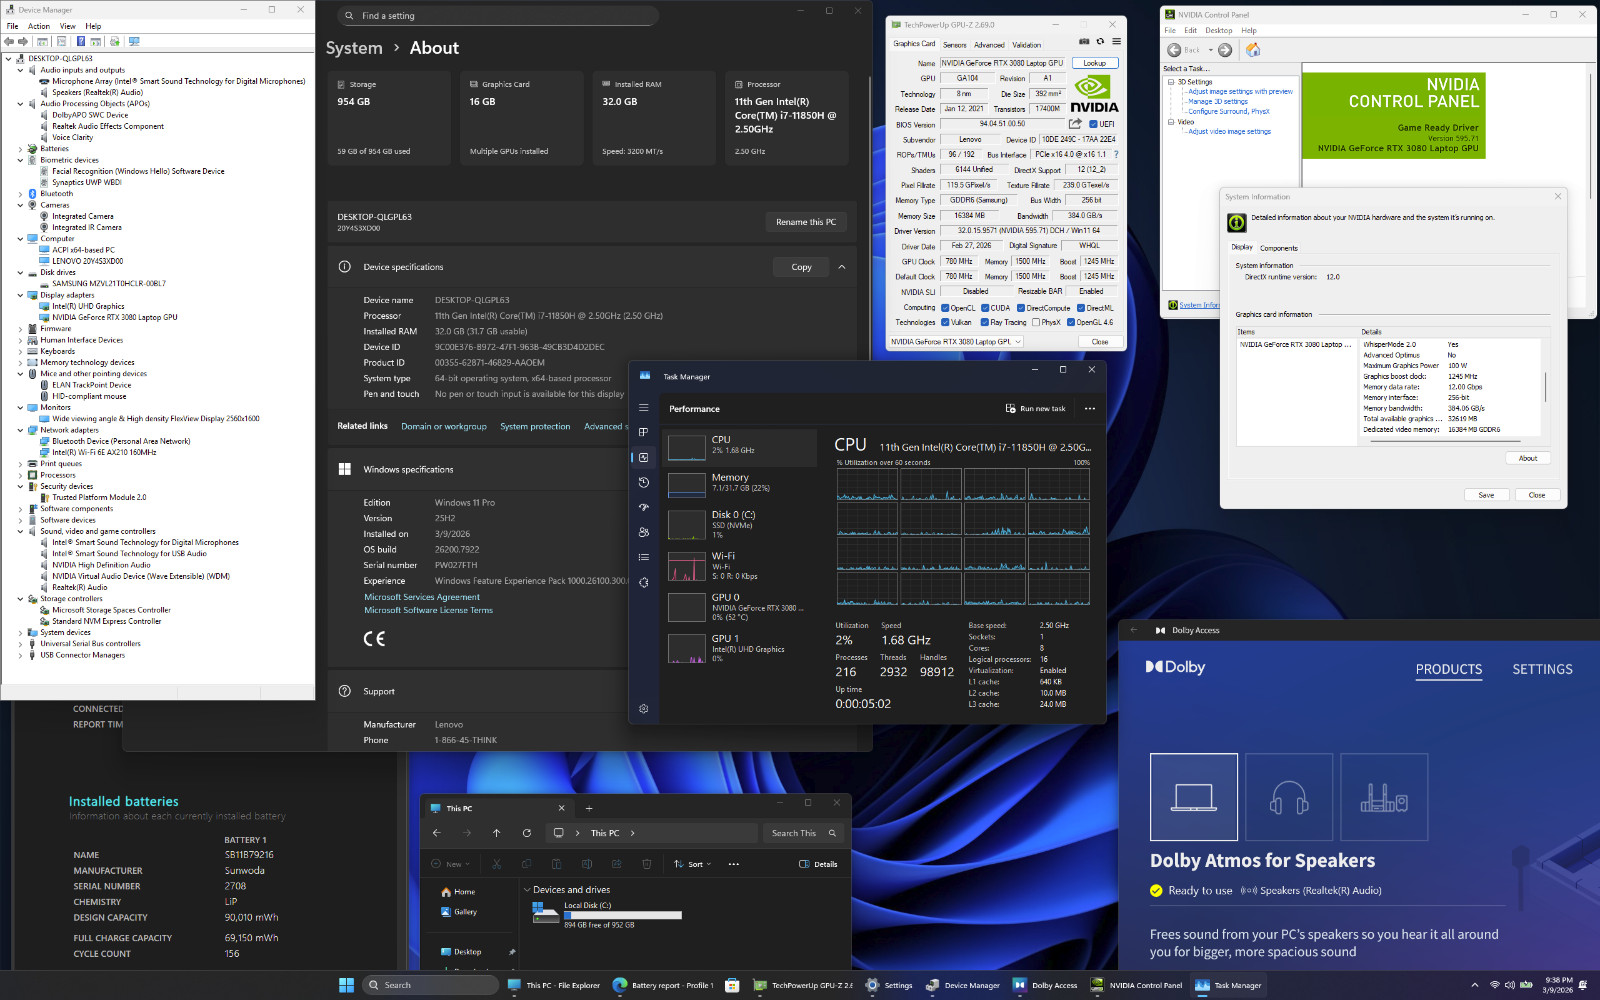Open SETTINGS tab in Dolby Access
This screenshot has width=1600, height=1000.
(x=1542, y=669)
